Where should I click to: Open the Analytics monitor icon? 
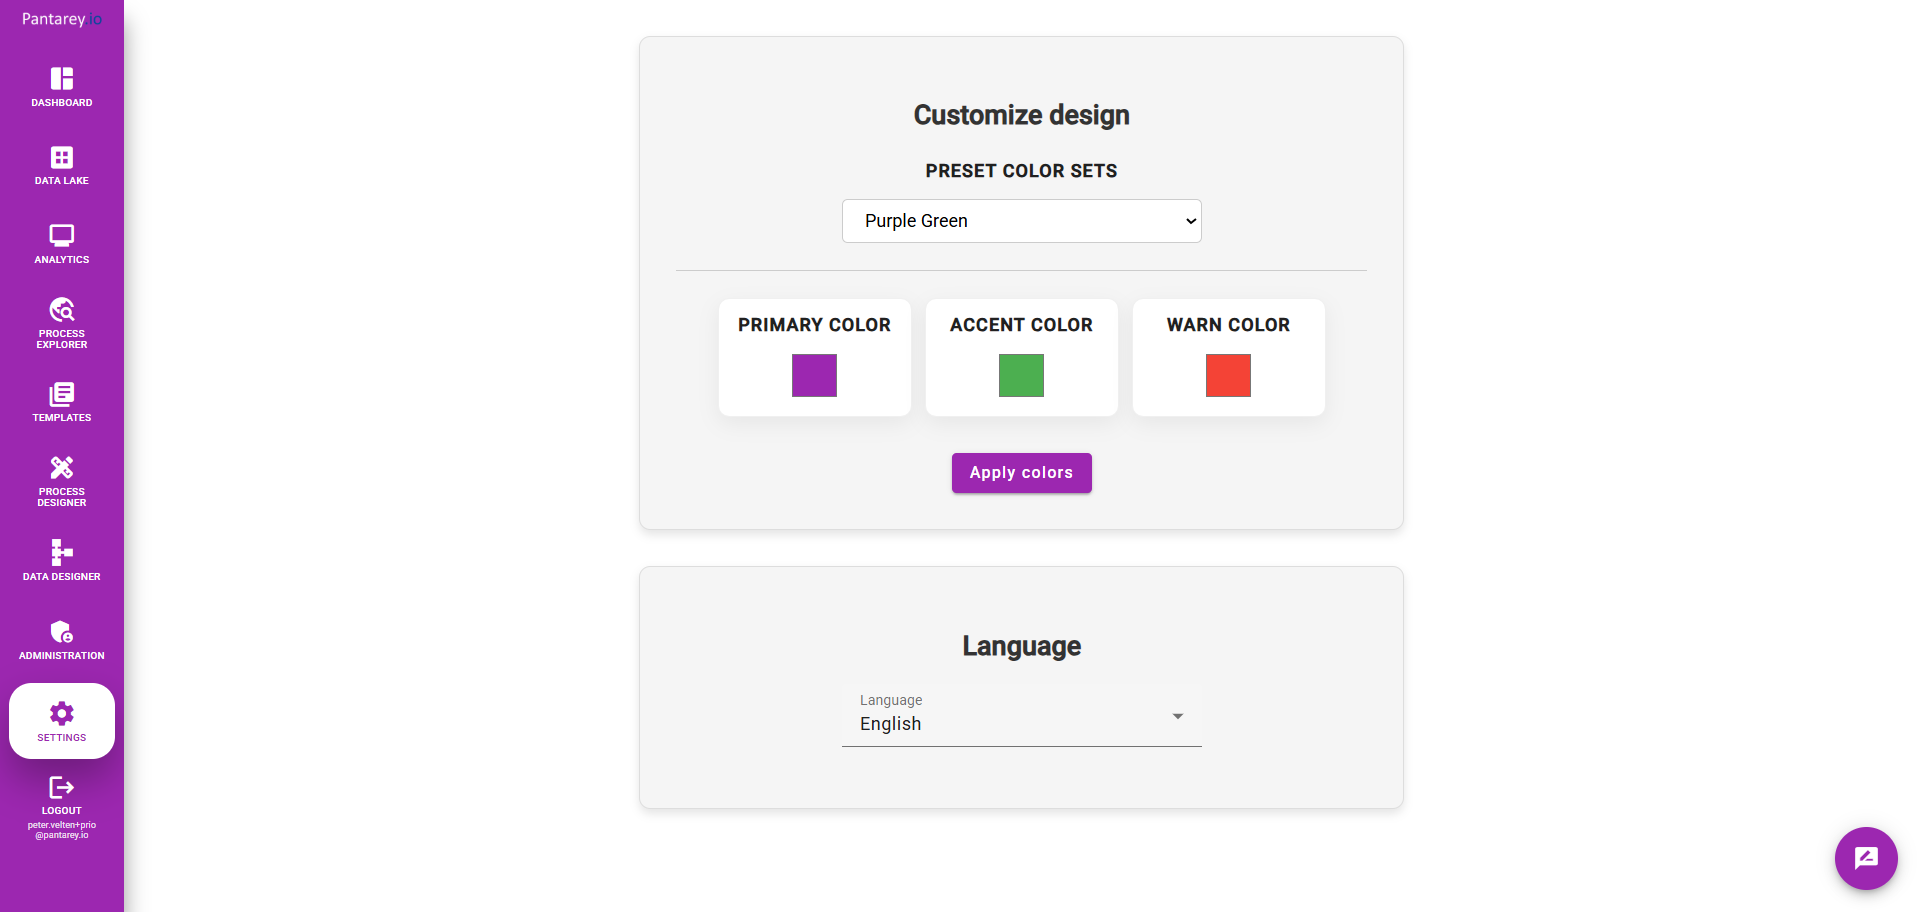62,236
